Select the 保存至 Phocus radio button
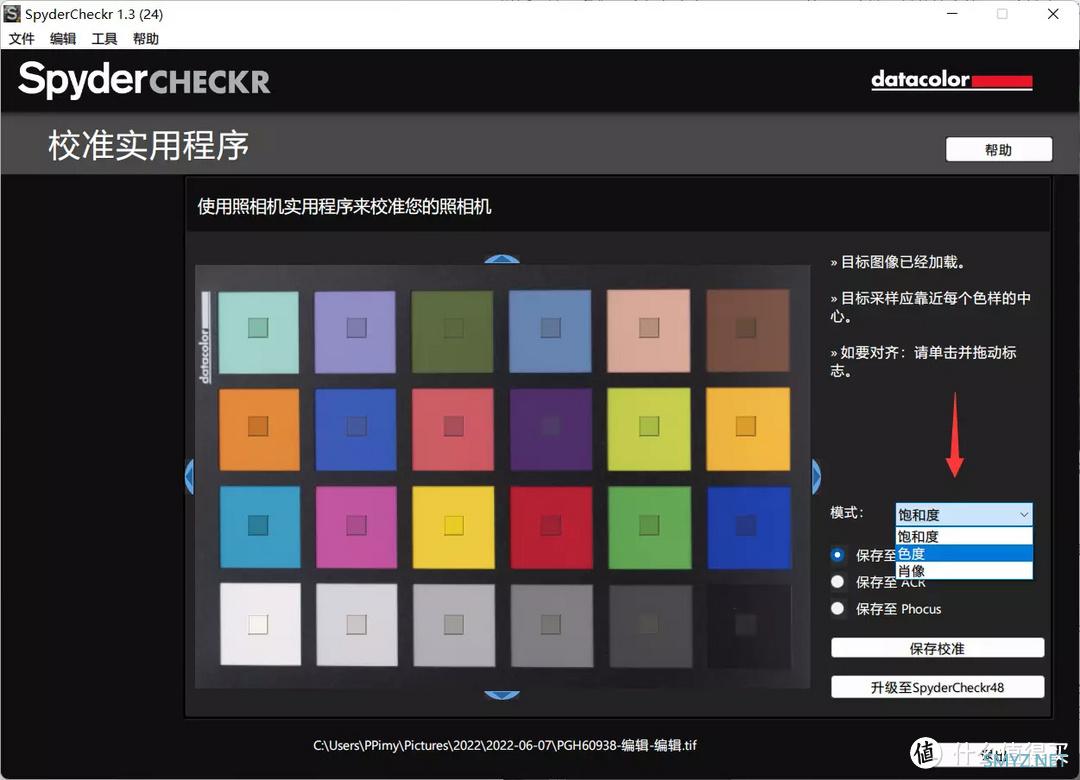The height and width of the screenshot is (780, 1080). [838, 608]
